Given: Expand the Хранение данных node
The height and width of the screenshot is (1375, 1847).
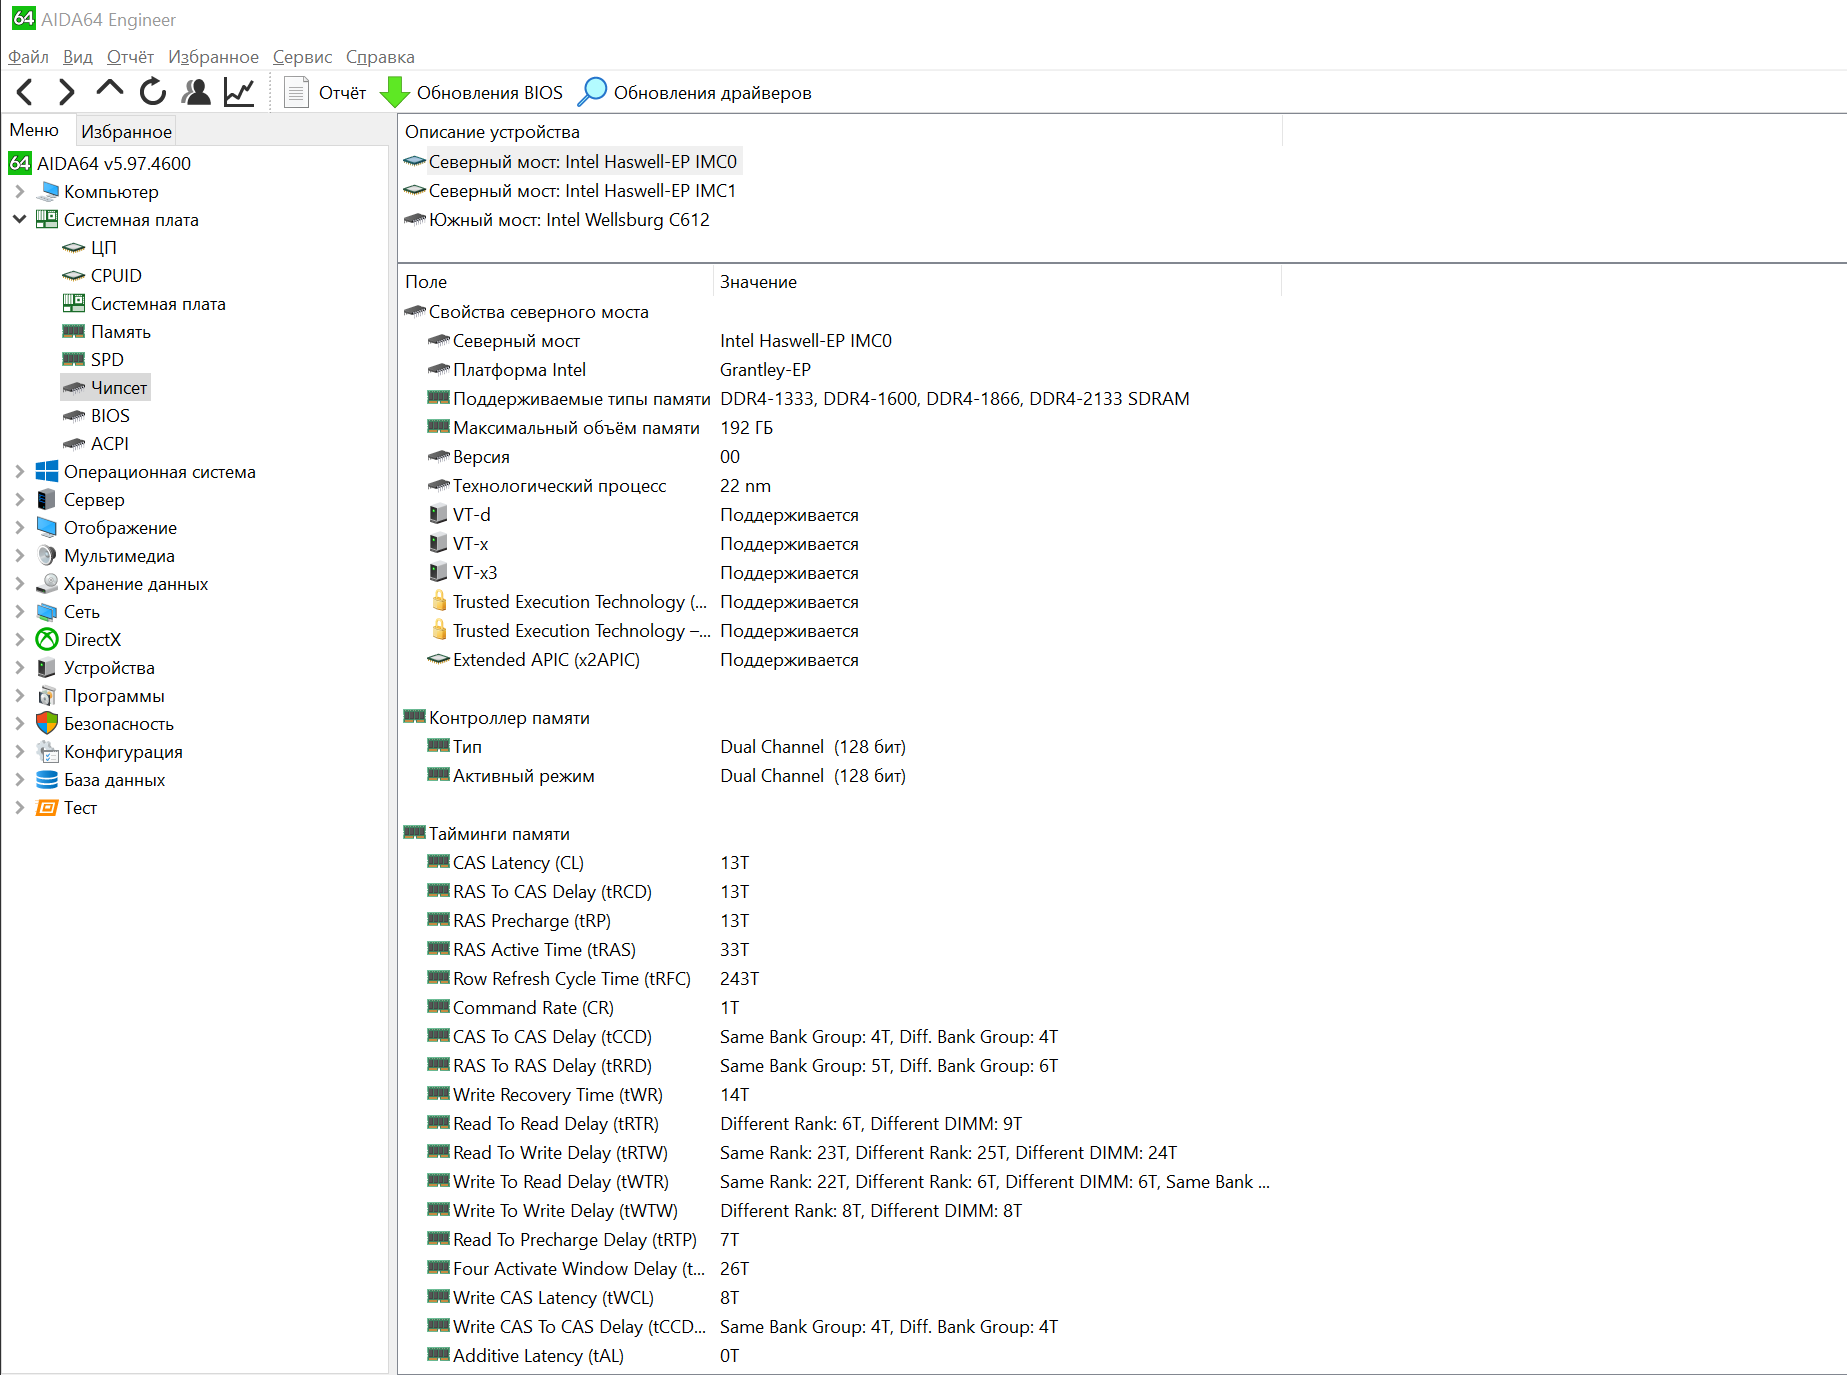Looking at the screenshot, I should click(19, 583).
